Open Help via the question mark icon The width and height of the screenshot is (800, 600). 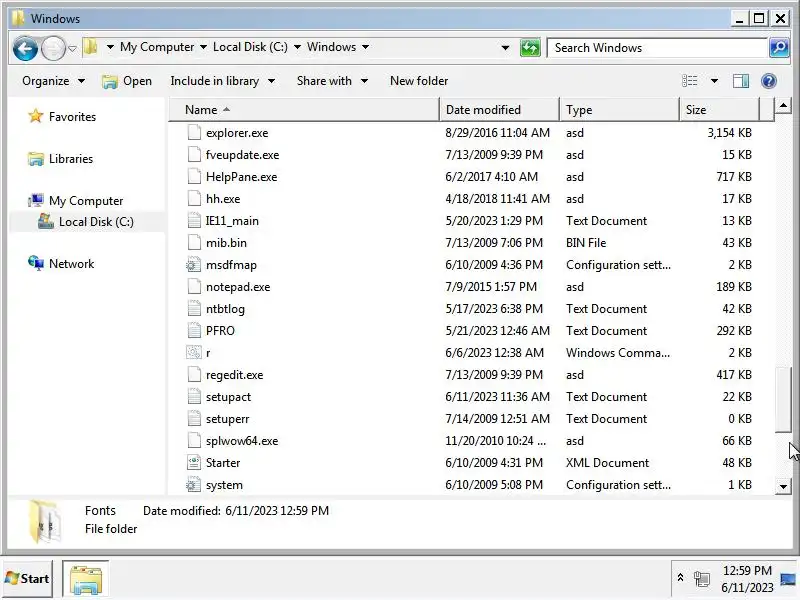(x=769, y=81)
